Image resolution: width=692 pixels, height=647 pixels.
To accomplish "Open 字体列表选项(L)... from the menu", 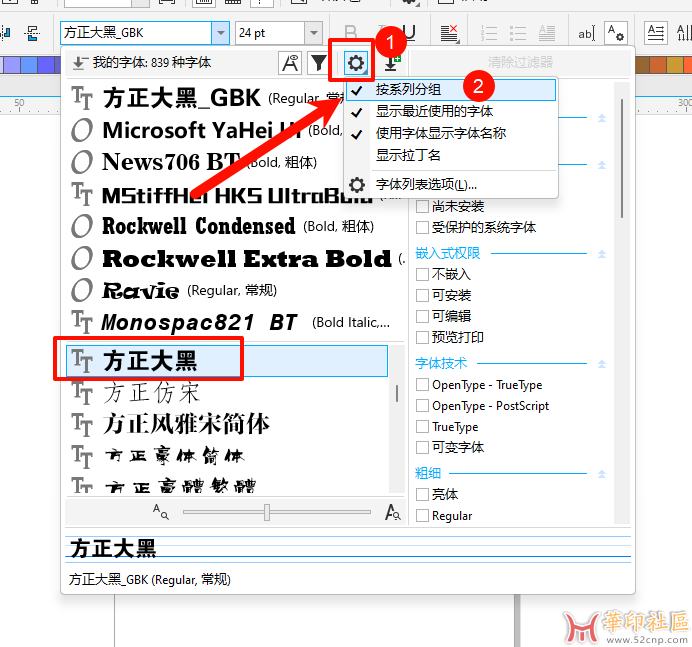I will click(x=451, y=184).
